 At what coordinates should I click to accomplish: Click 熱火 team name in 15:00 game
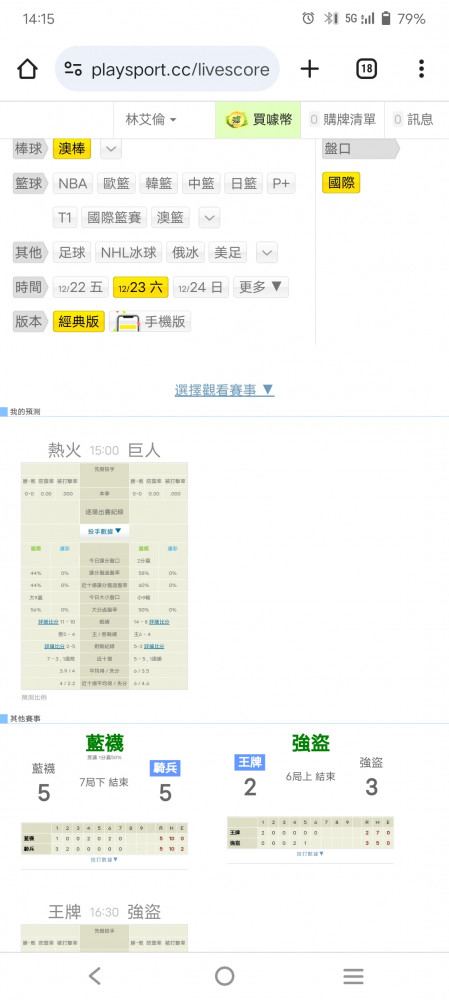pos(64,450)
